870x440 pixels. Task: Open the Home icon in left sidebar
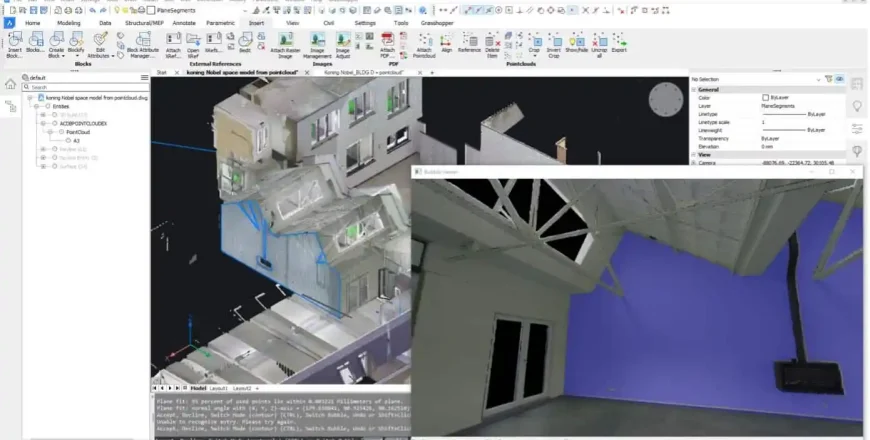[x=10, y=85]
